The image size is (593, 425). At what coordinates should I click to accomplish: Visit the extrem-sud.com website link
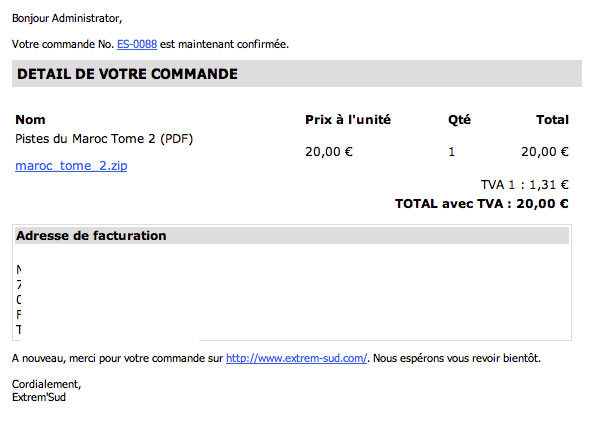coord(296,358)
